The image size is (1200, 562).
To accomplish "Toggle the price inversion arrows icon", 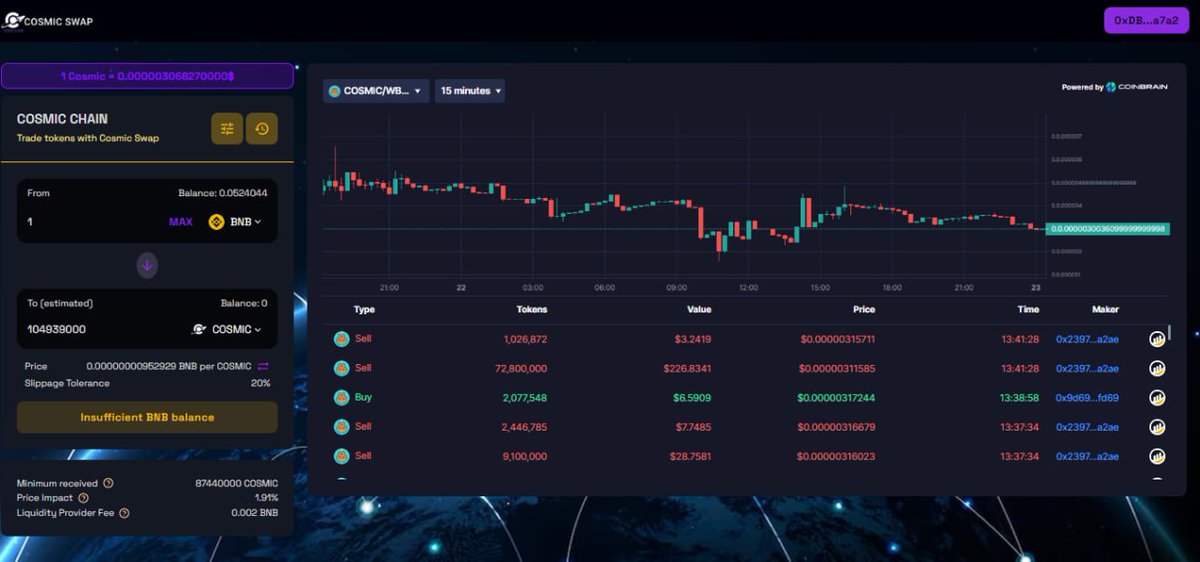I will (x=264, y=366).
